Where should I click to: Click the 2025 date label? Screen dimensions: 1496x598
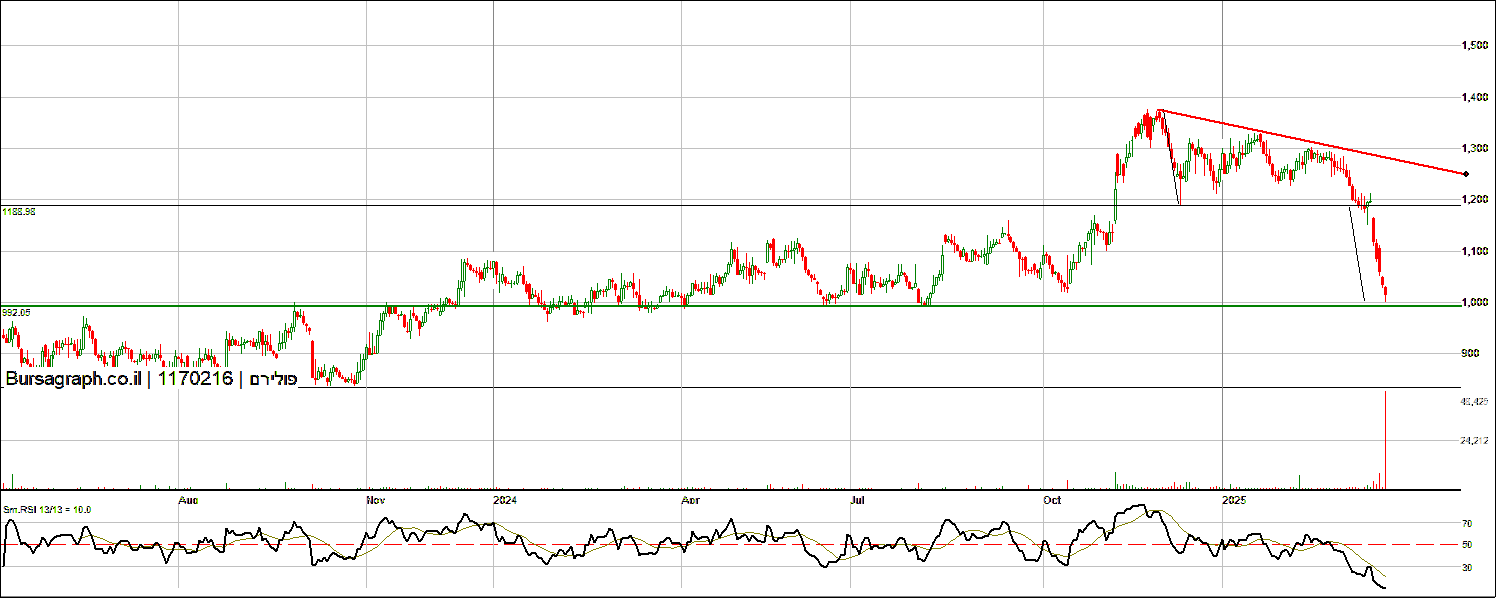(x=1234, y=498)
